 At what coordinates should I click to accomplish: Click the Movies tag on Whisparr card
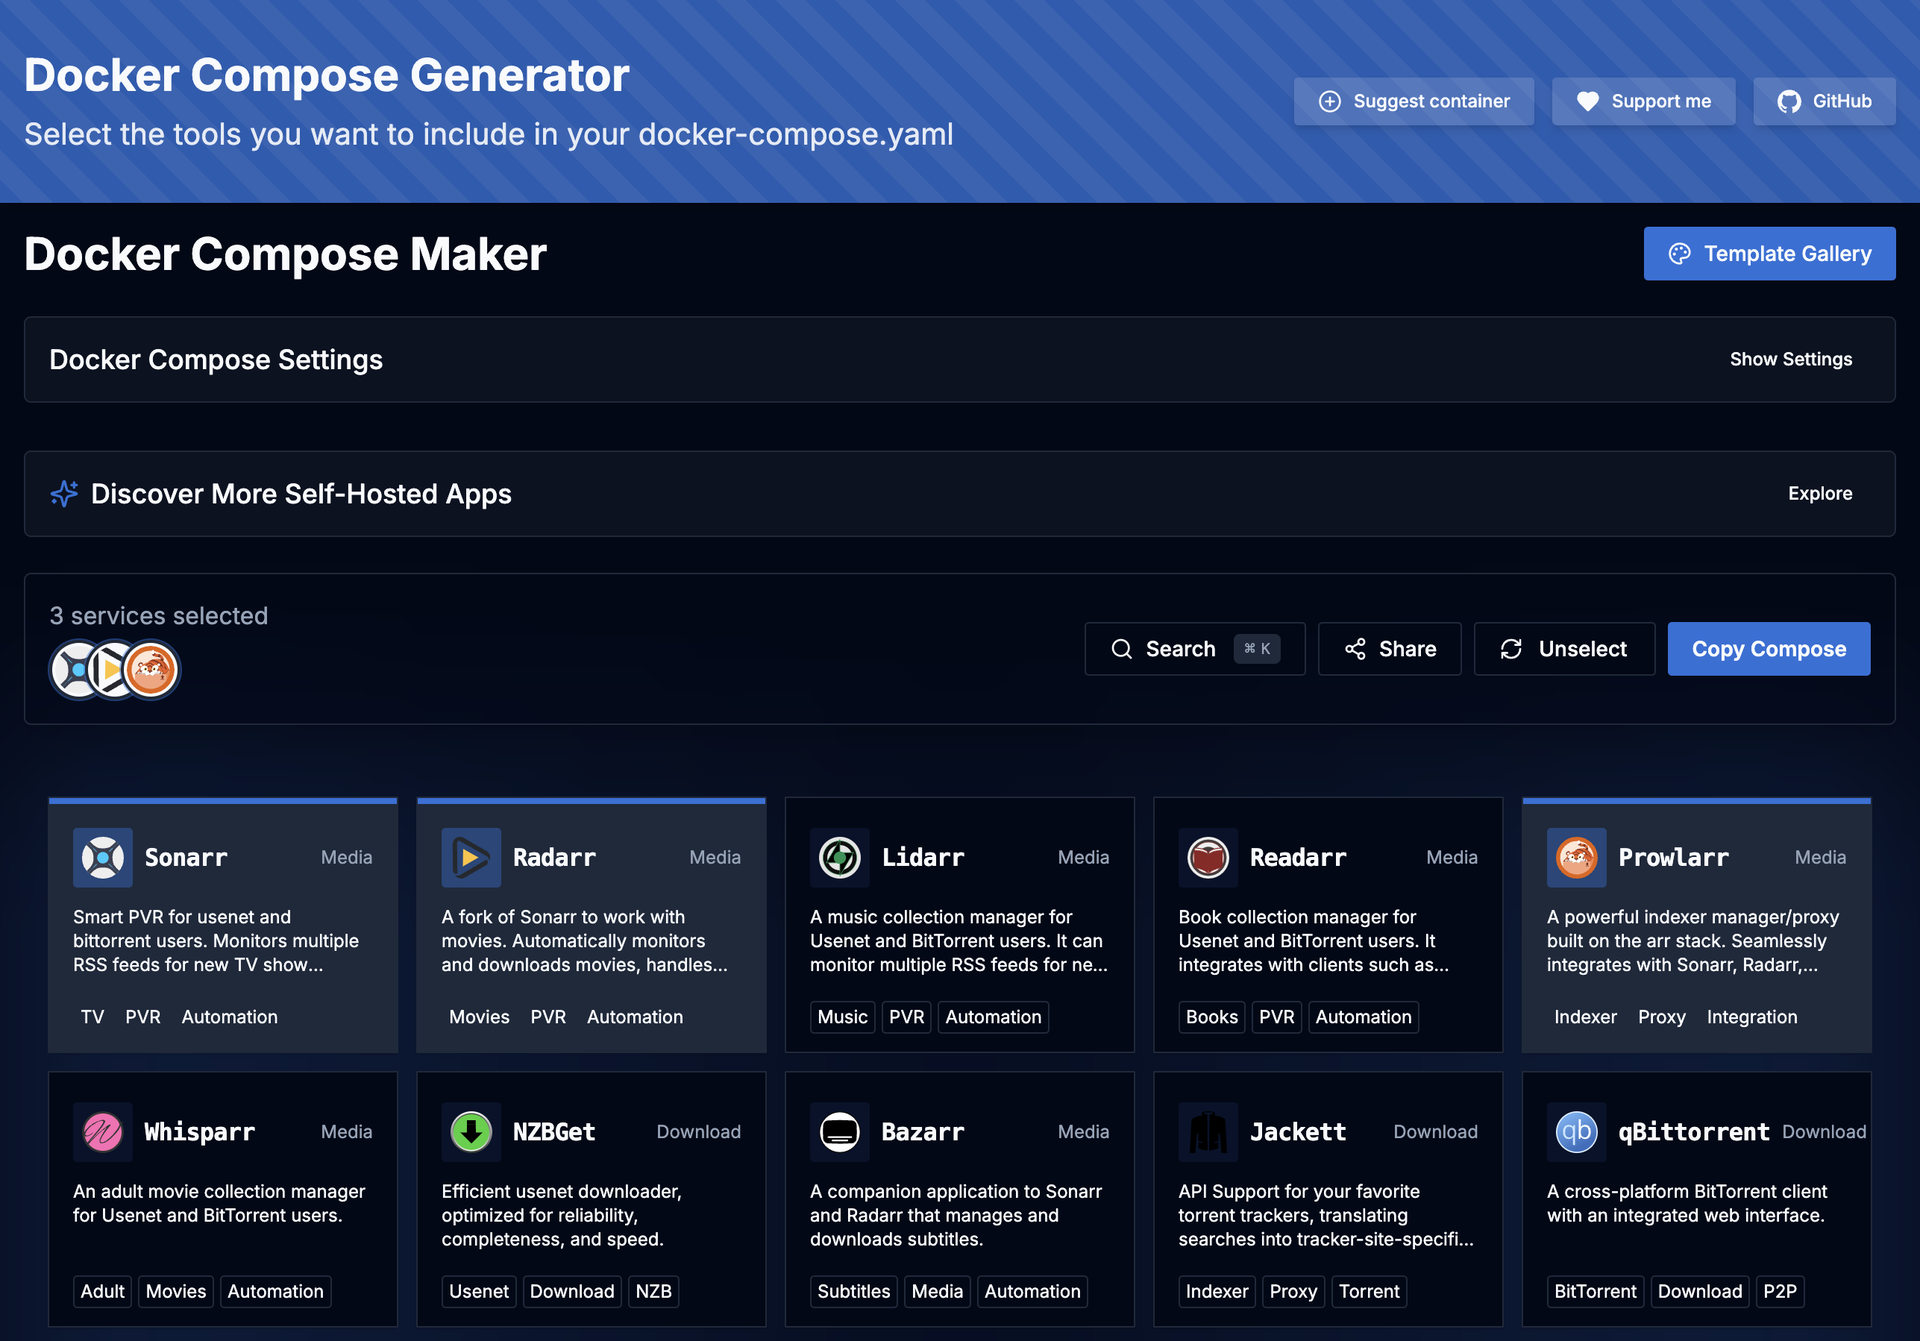coord(176,1291)
